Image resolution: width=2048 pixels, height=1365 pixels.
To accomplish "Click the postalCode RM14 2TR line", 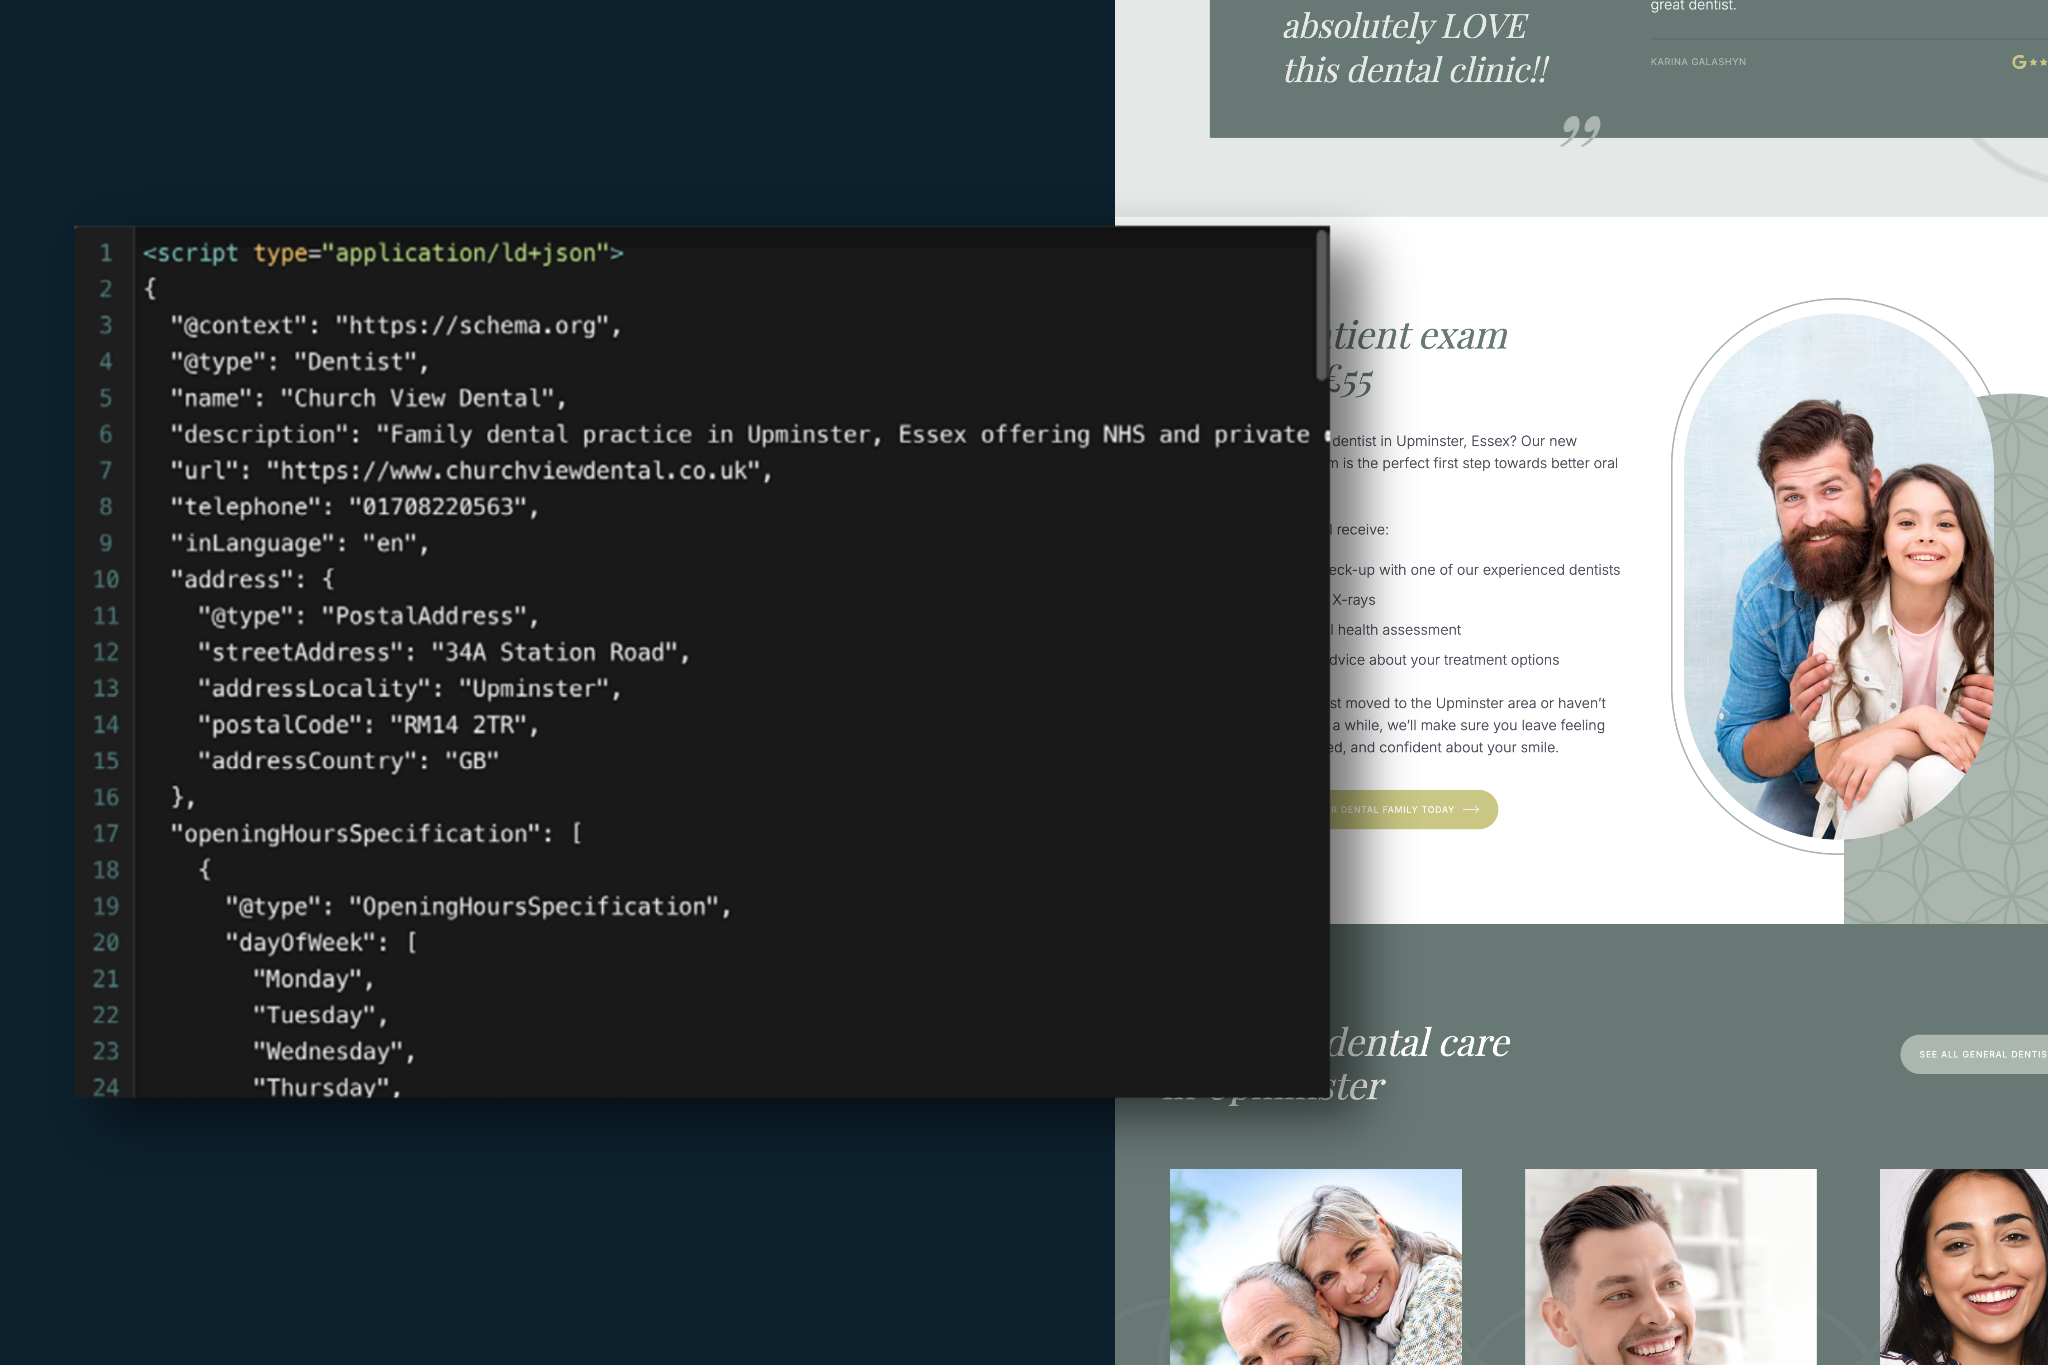I will pyautogui.click(x=368, y=724).
